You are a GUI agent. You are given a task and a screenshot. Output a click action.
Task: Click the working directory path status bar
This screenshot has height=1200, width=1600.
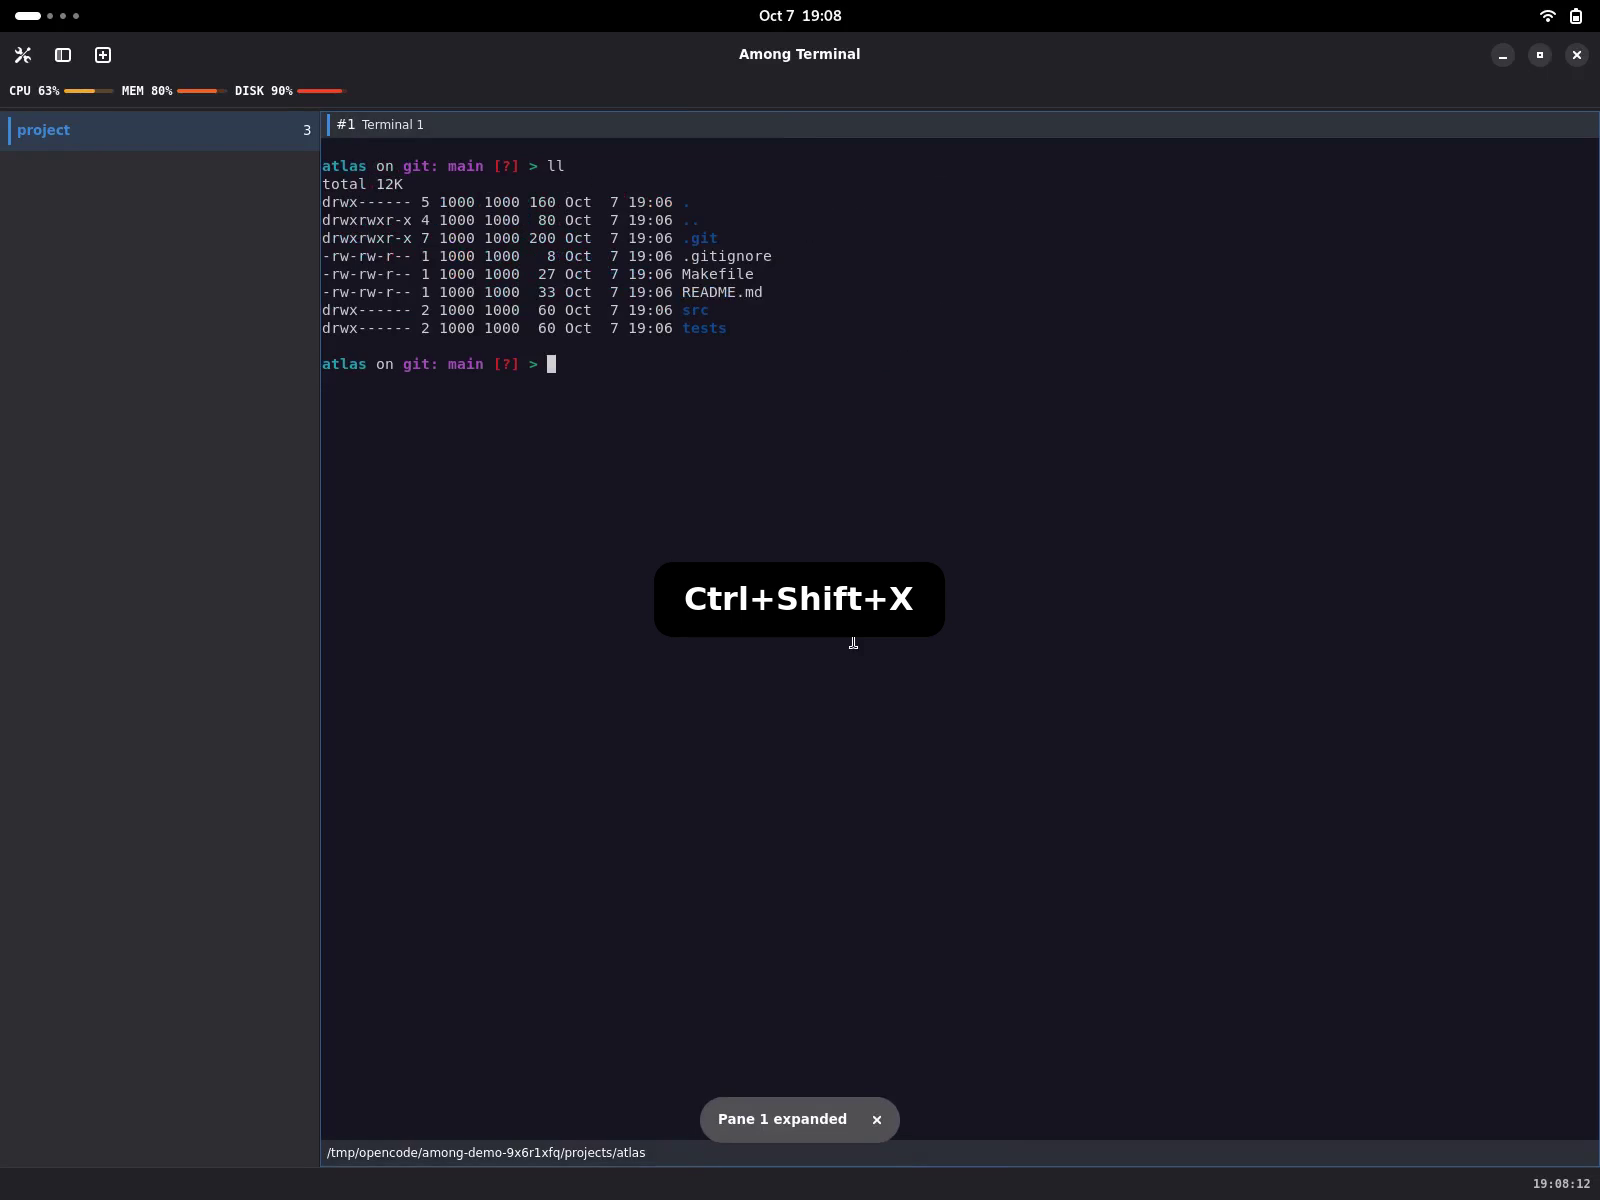coord(959,1153)
